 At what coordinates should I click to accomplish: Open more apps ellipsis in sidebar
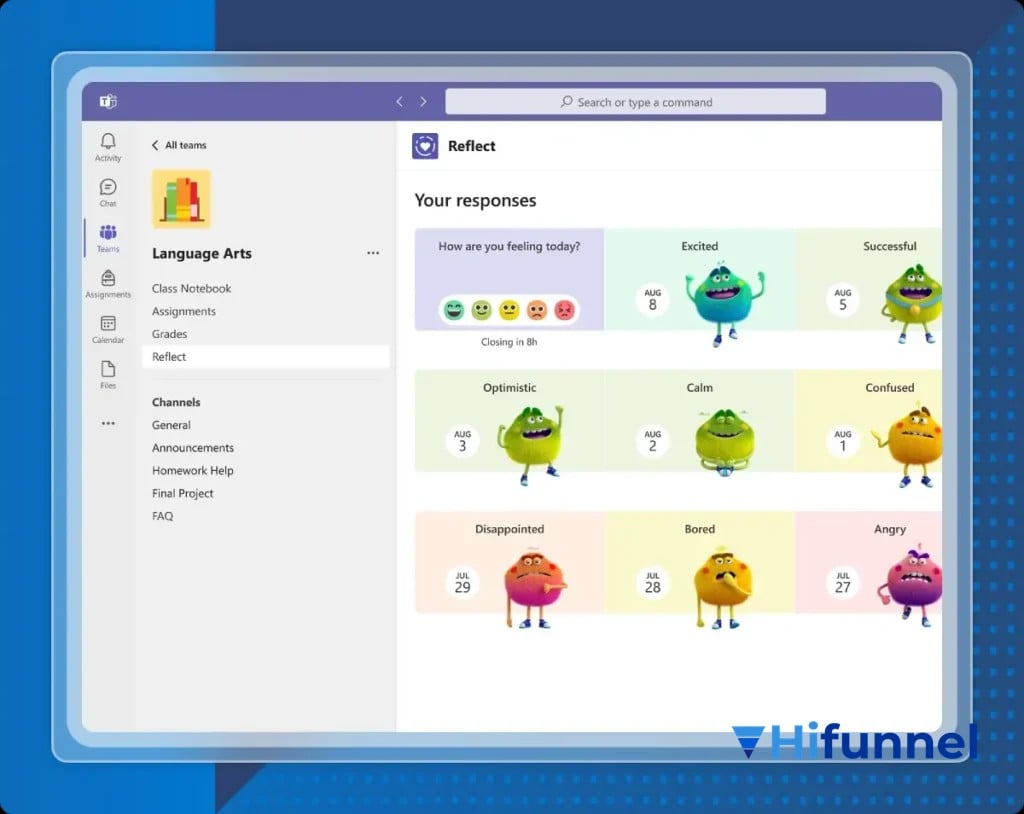[x=108, y=423]
